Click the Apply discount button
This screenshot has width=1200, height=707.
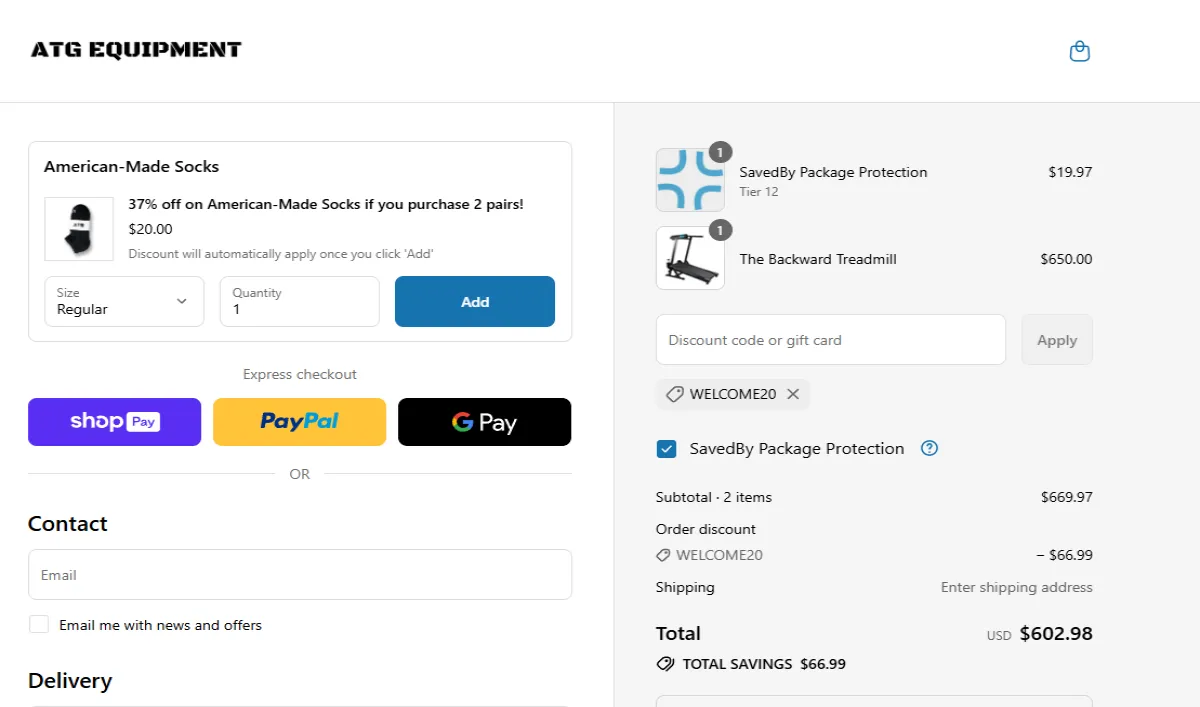1056,339
